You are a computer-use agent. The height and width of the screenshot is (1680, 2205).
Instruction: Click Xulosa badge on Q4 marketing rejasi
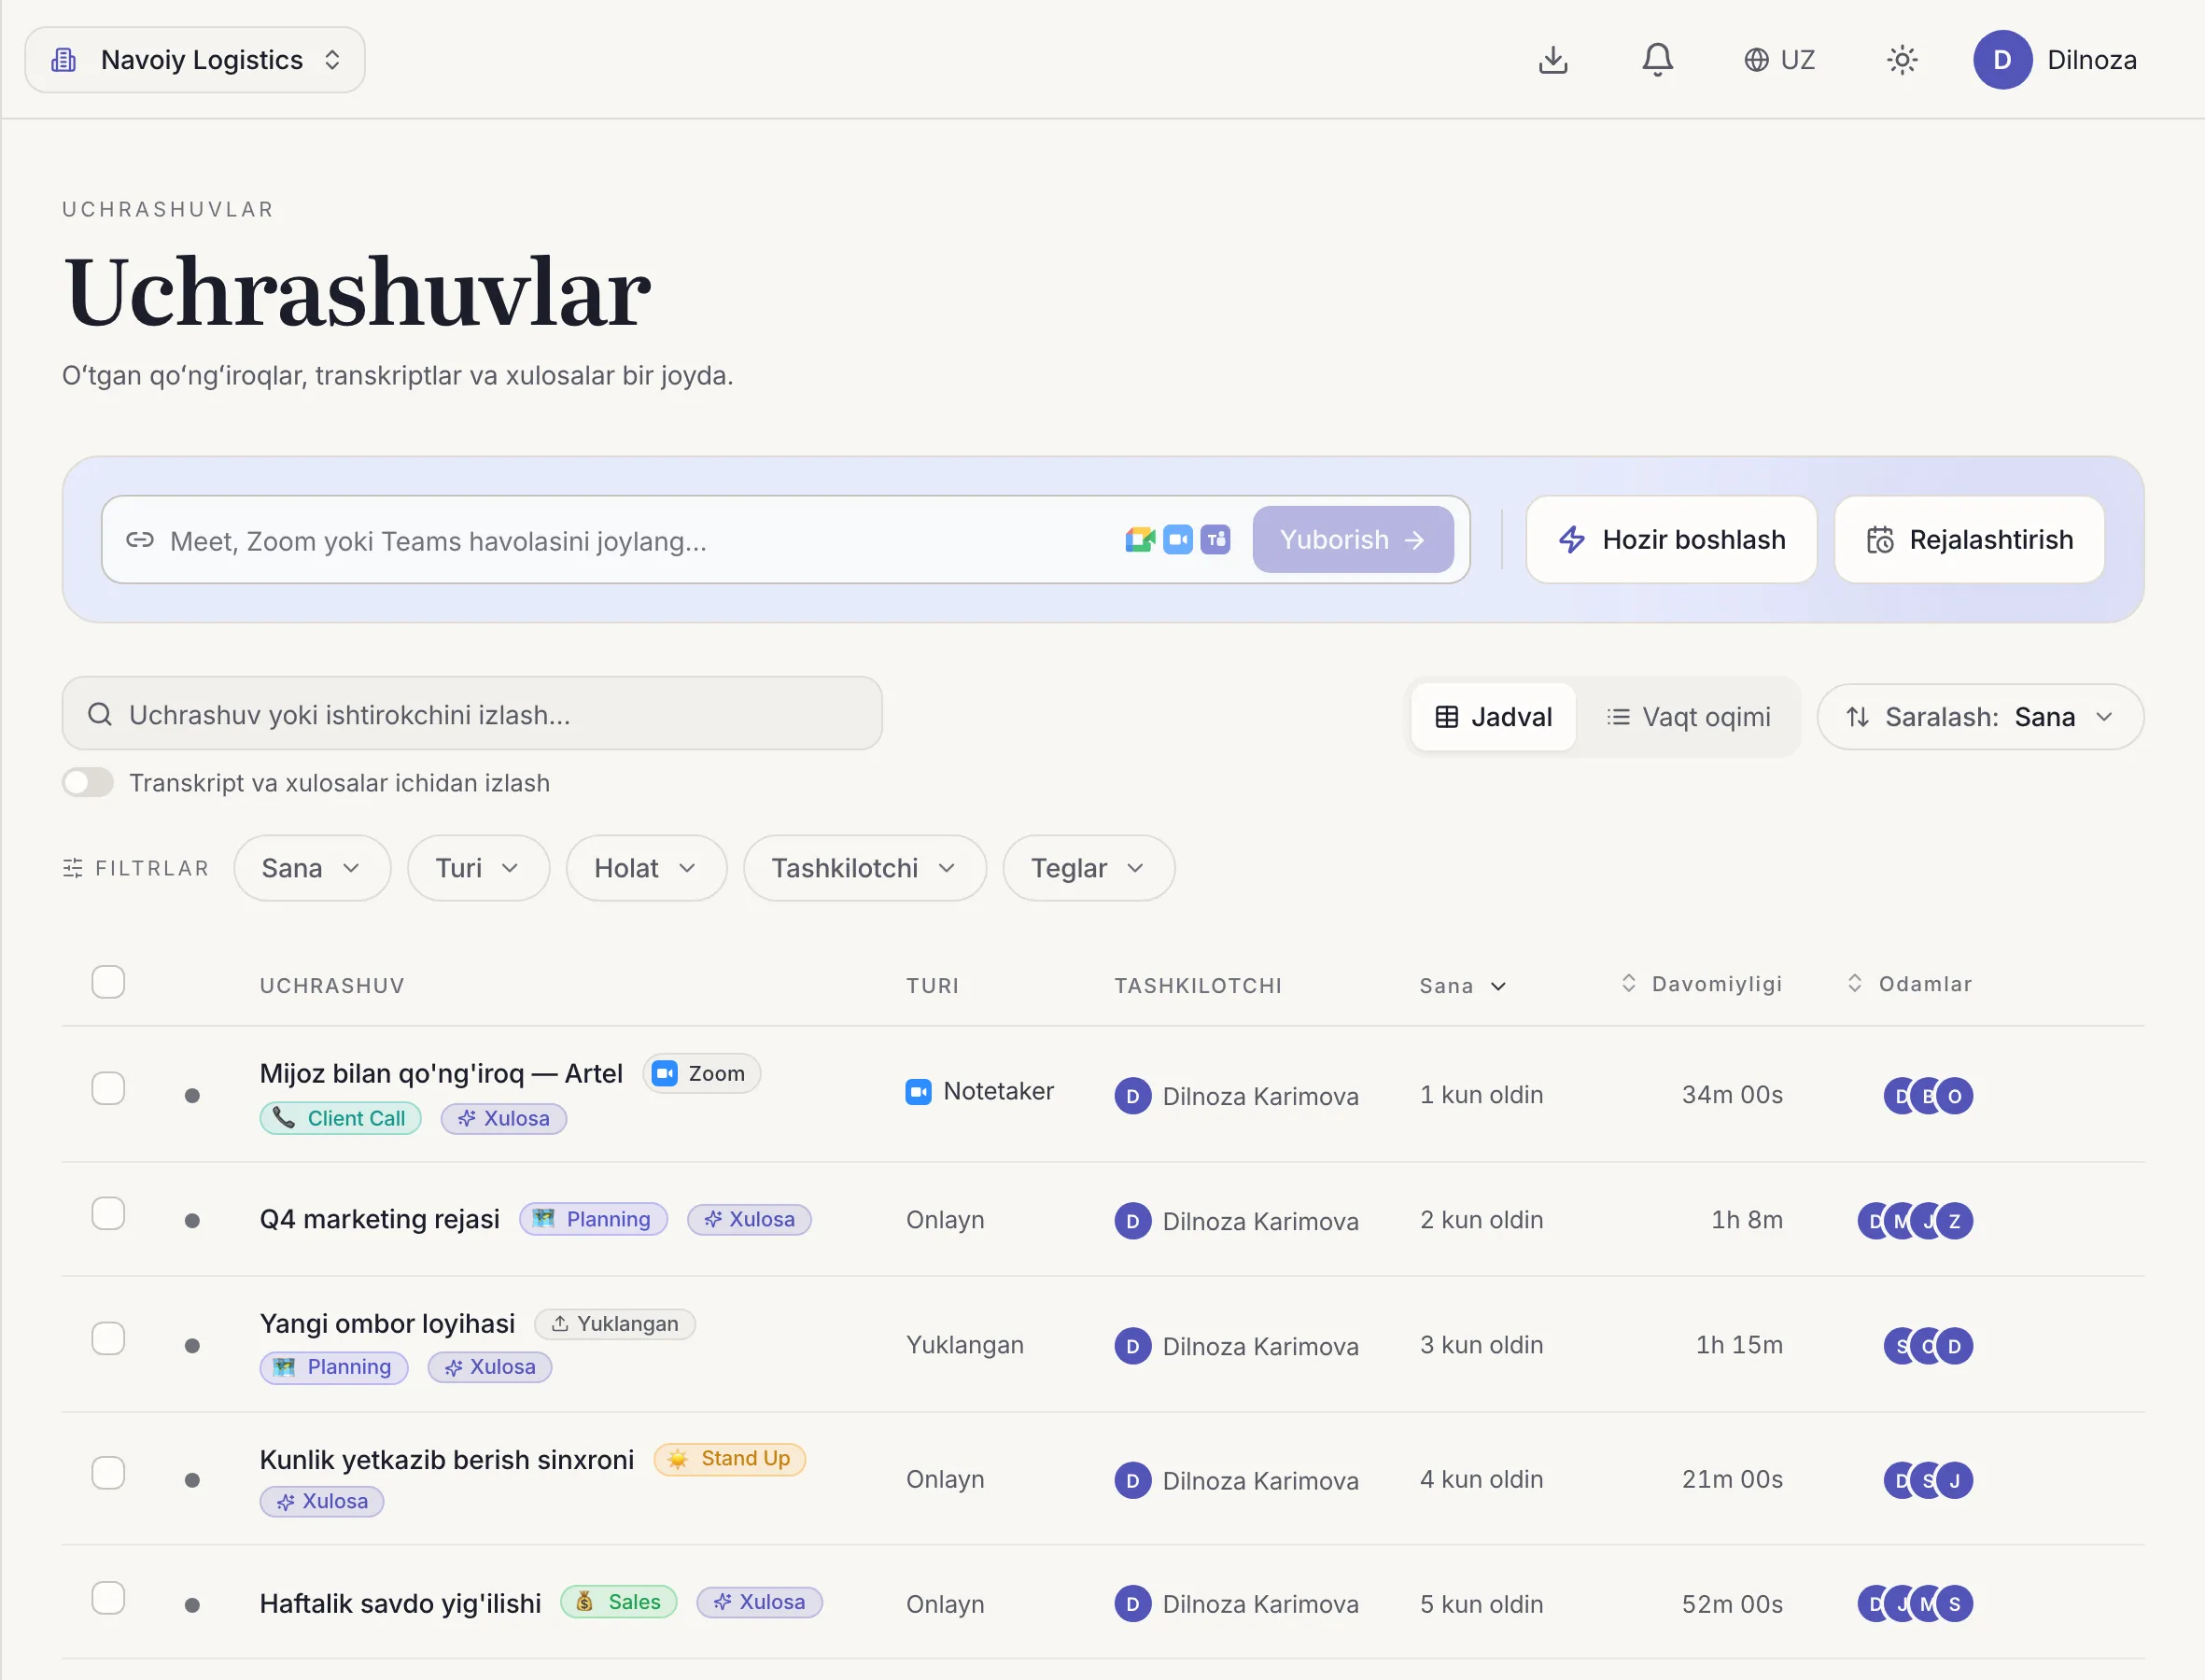(749, 1219)
